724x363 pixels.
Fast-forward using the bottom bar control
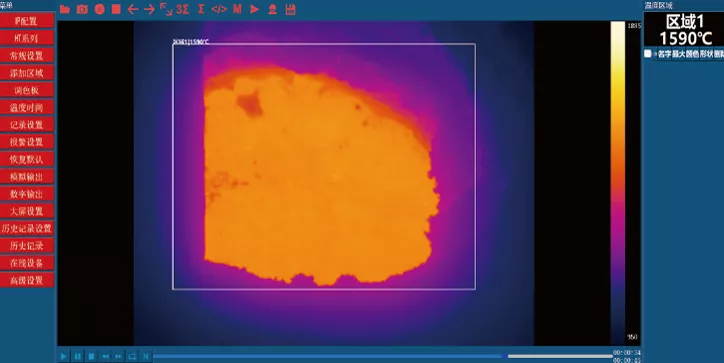(119, 356)
